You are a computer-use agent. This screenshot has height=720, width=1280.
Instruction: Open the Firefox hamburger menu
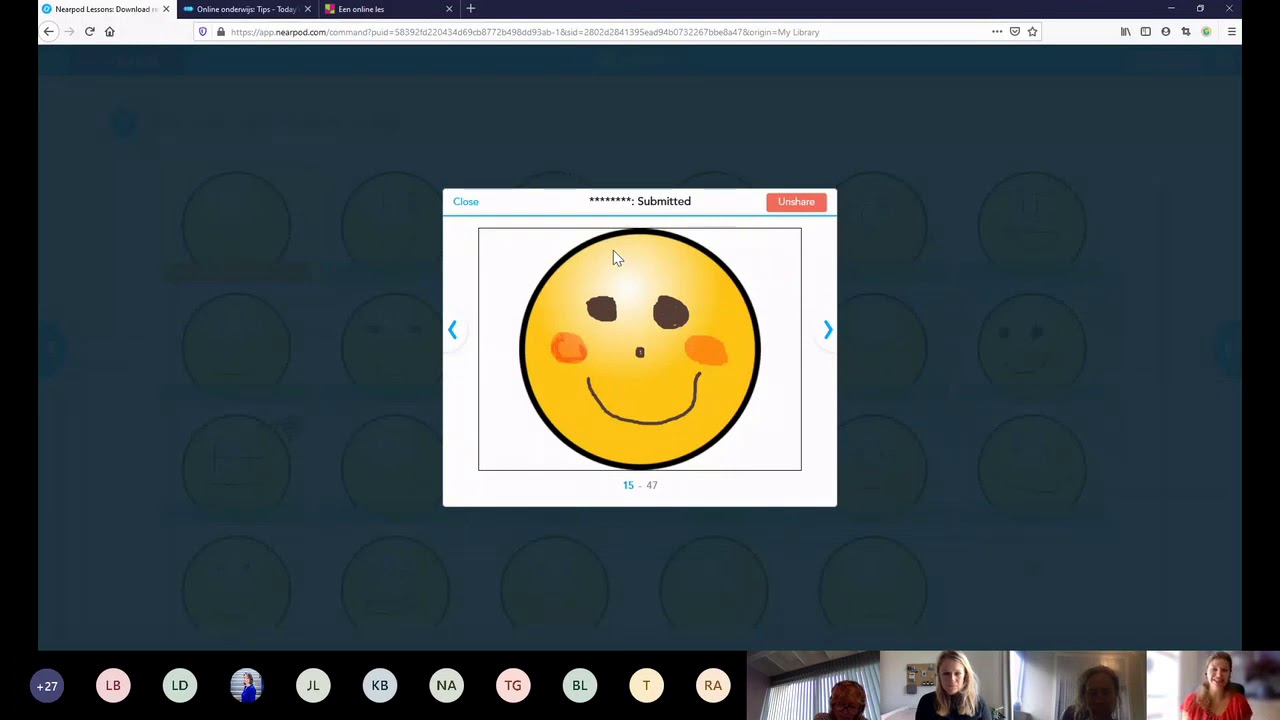(x=1231, y=32)
